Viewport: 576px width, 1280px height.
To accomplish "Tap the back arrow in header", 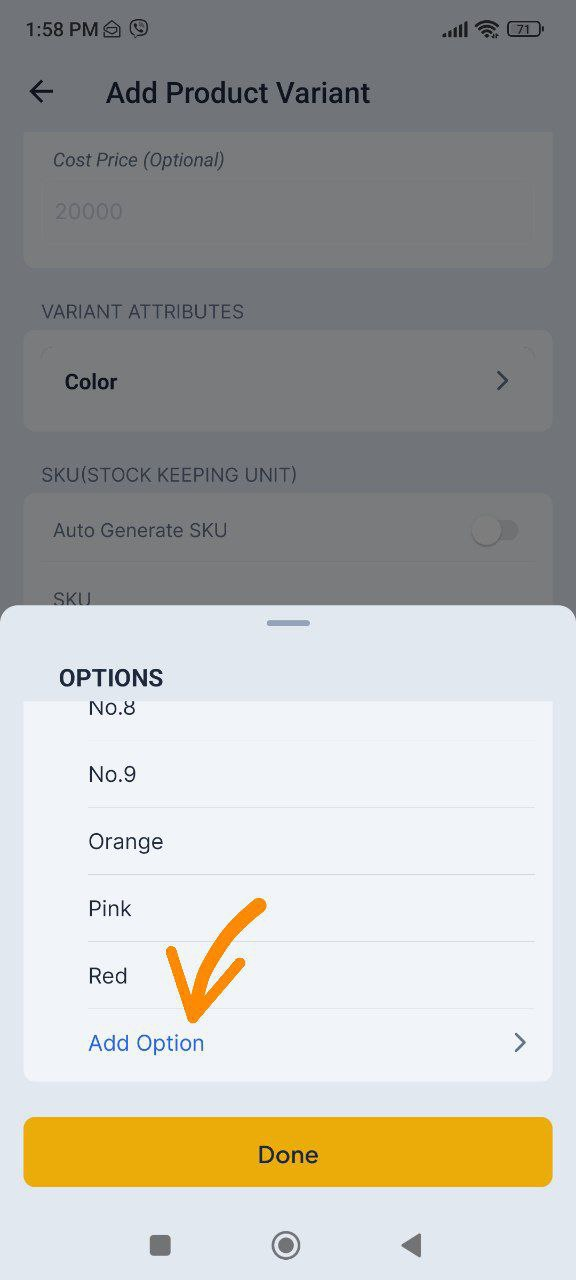I will pyautogui.click(x=41, y=92).
